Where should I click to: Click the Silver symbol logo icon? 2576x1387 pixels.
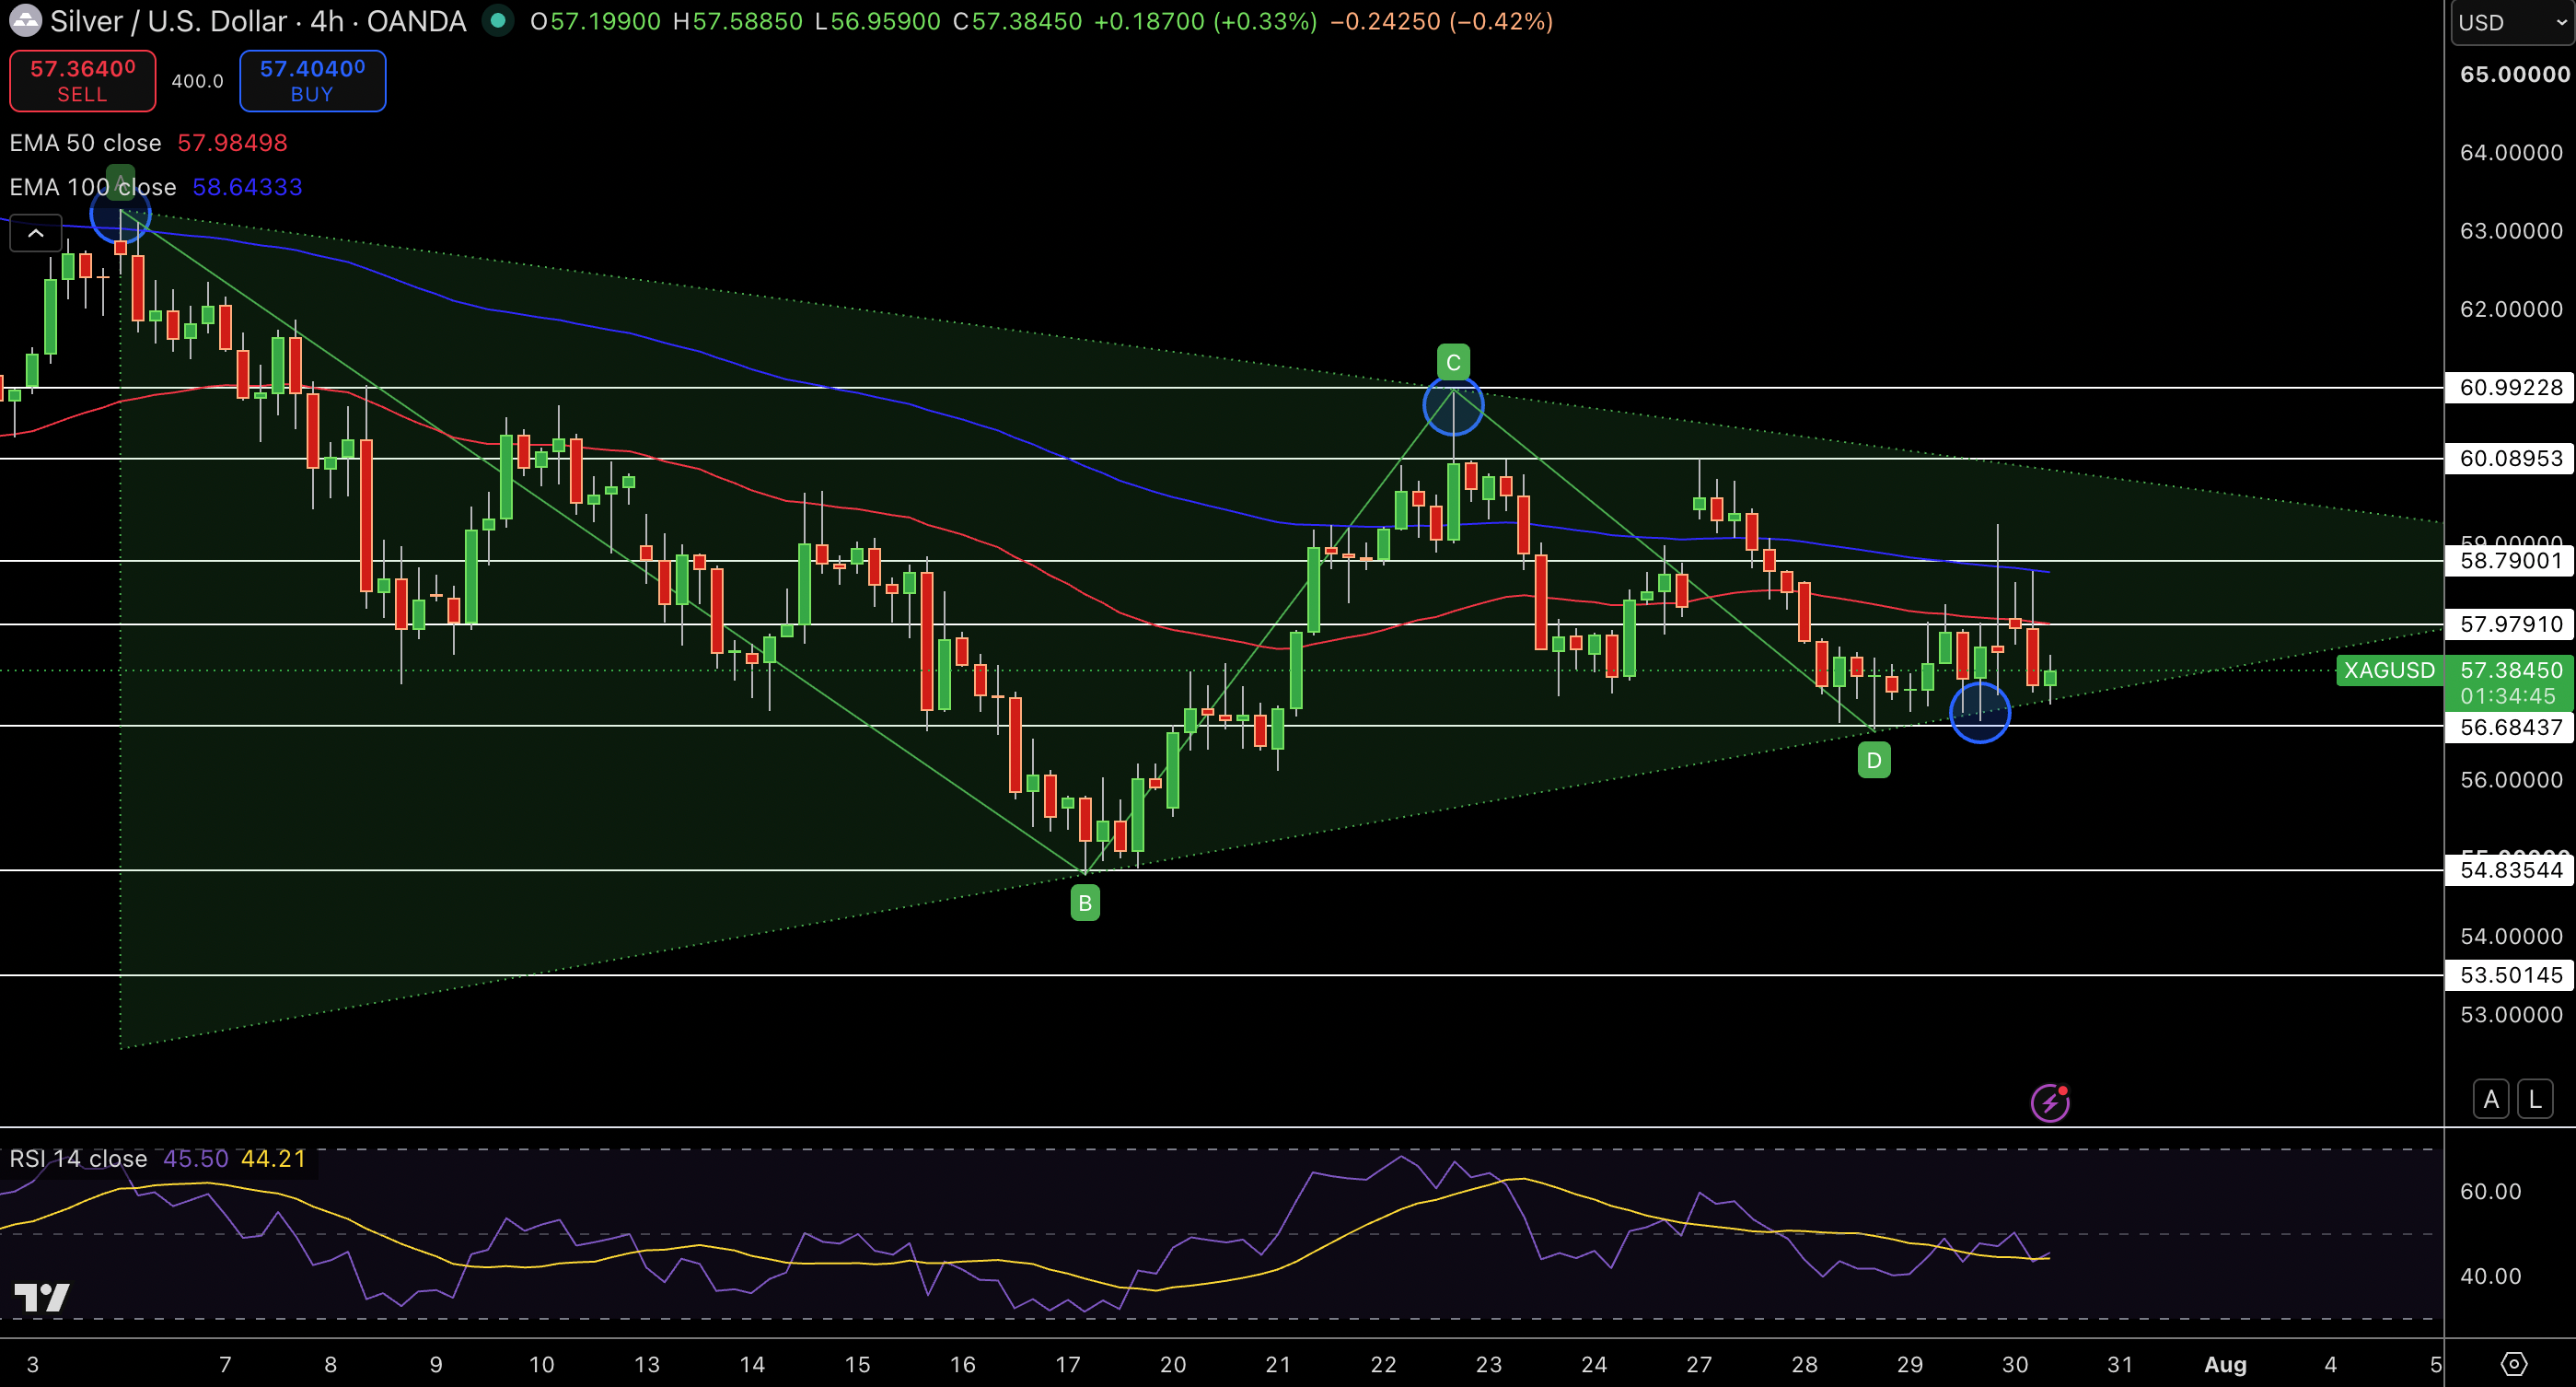coord(25,21)
